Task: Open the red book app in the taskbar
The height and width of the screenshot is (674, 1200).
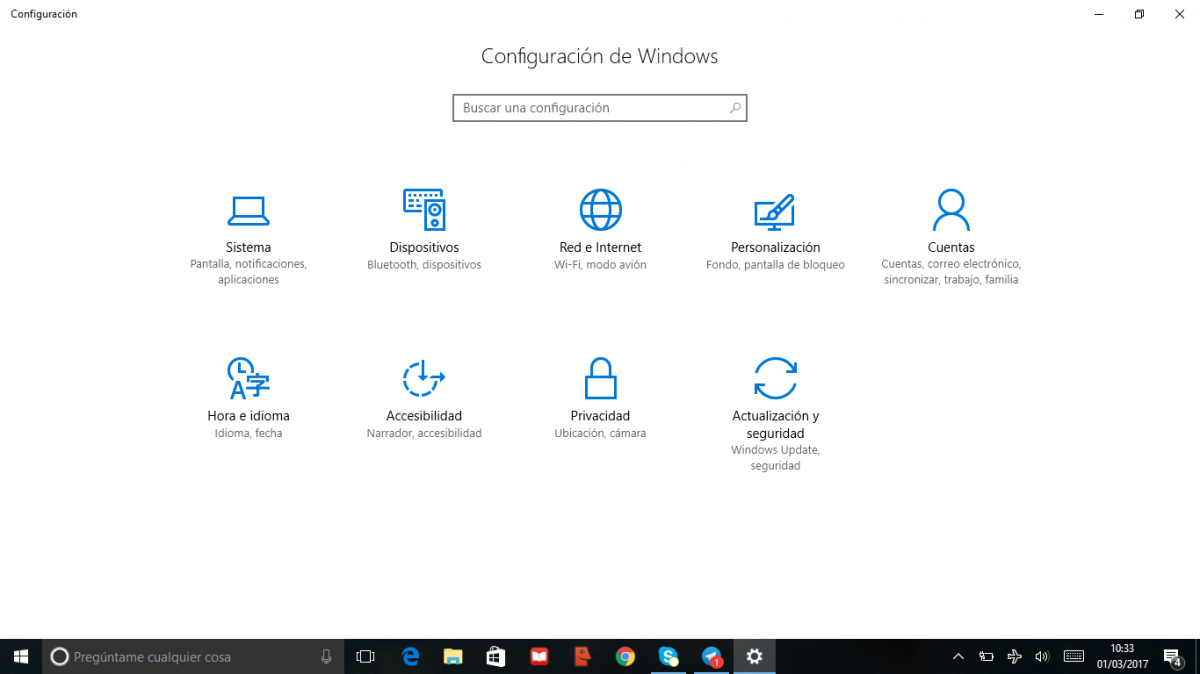Action: tap(539, 657)
